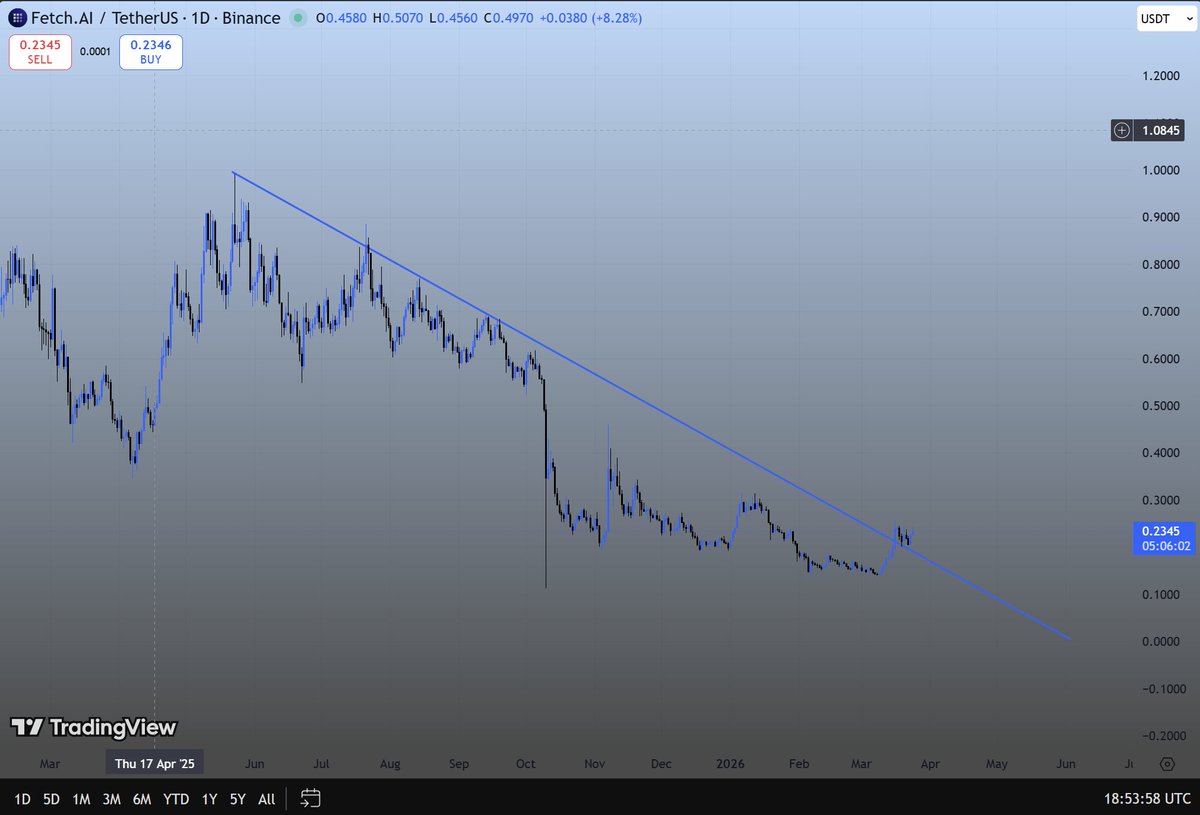This screenshot has height=815, width=1200.
Task: Select the 3M time range
Action: (112, 799)
